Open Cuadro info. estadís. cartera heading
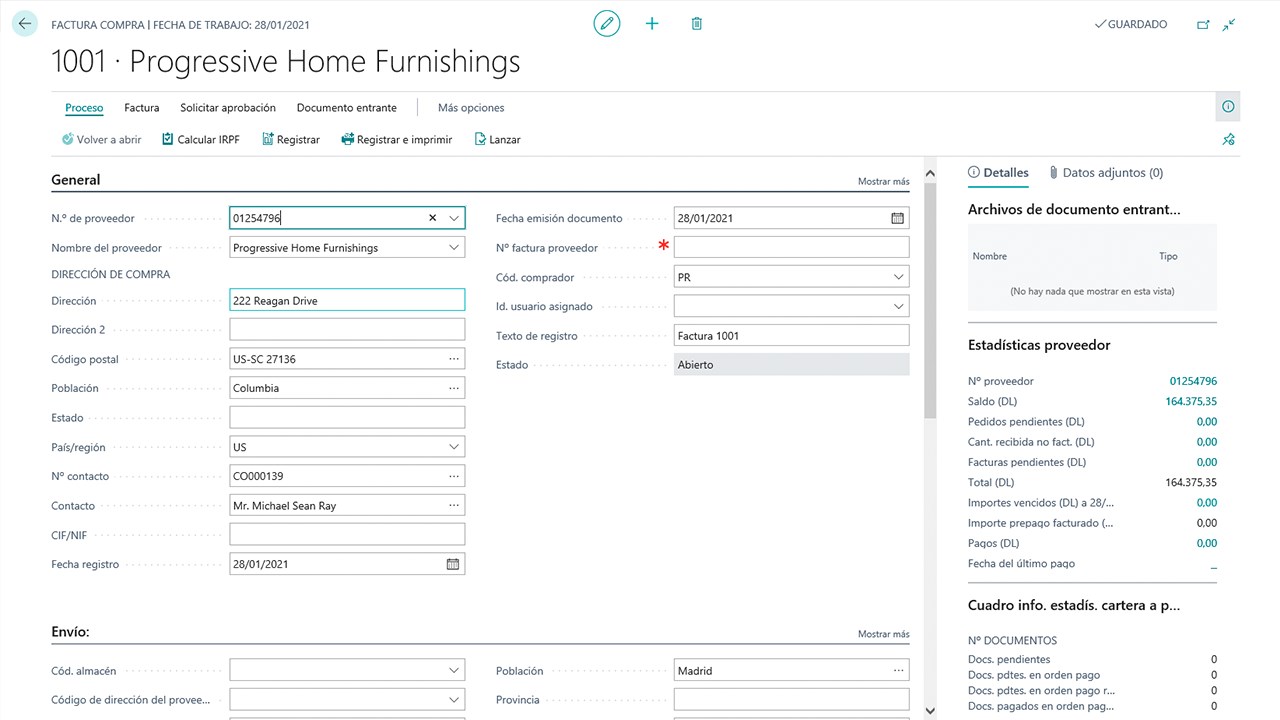The image size is (1280, 720). [x=1074, y=606]
